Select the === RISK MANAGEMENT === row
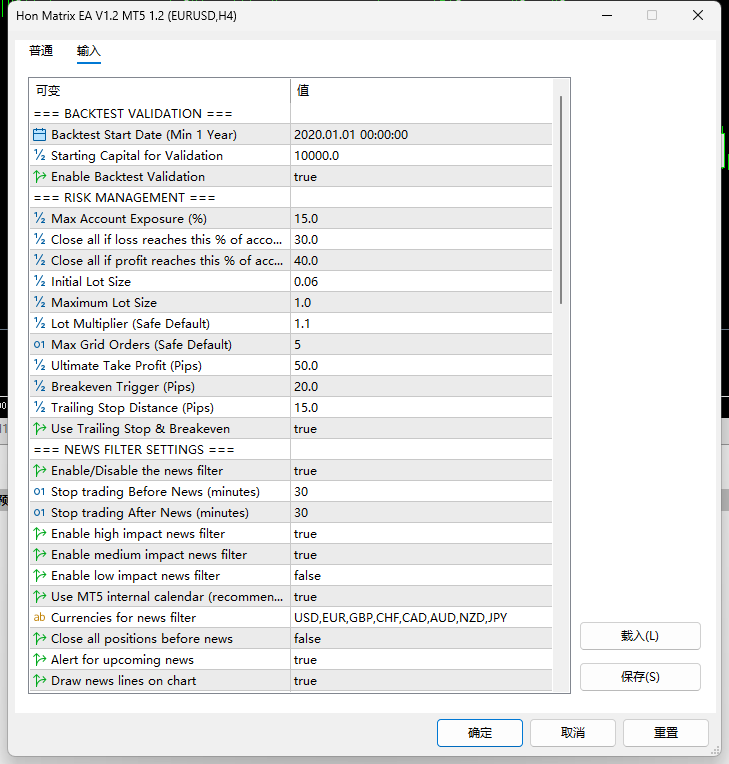The width and height of the screenshot is (729, 764). click(290, 197)
